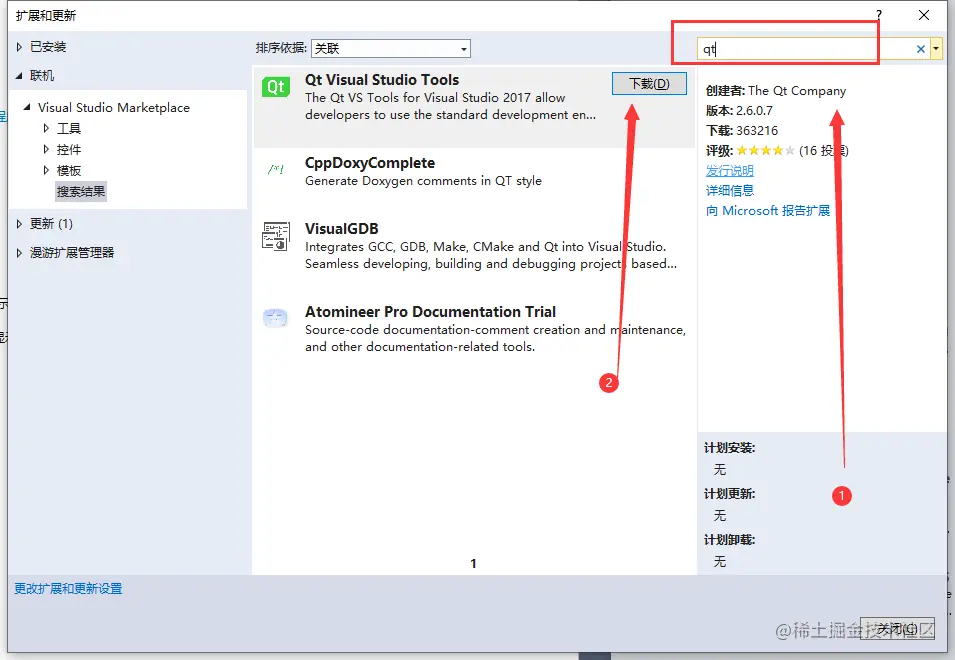Click into the search field containing qt
955x660 pixels.
coord(805,49)
